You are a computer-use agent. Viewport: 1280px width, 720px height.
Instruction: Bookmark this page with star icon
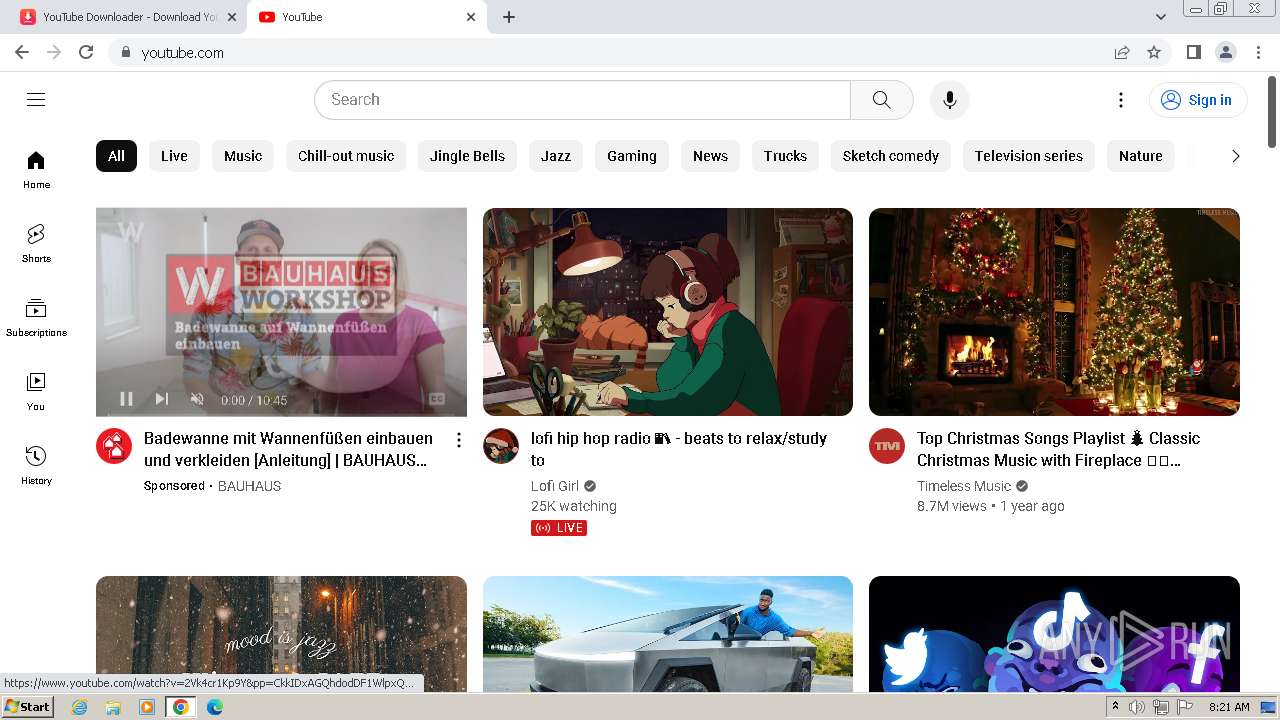[1154, 52]
